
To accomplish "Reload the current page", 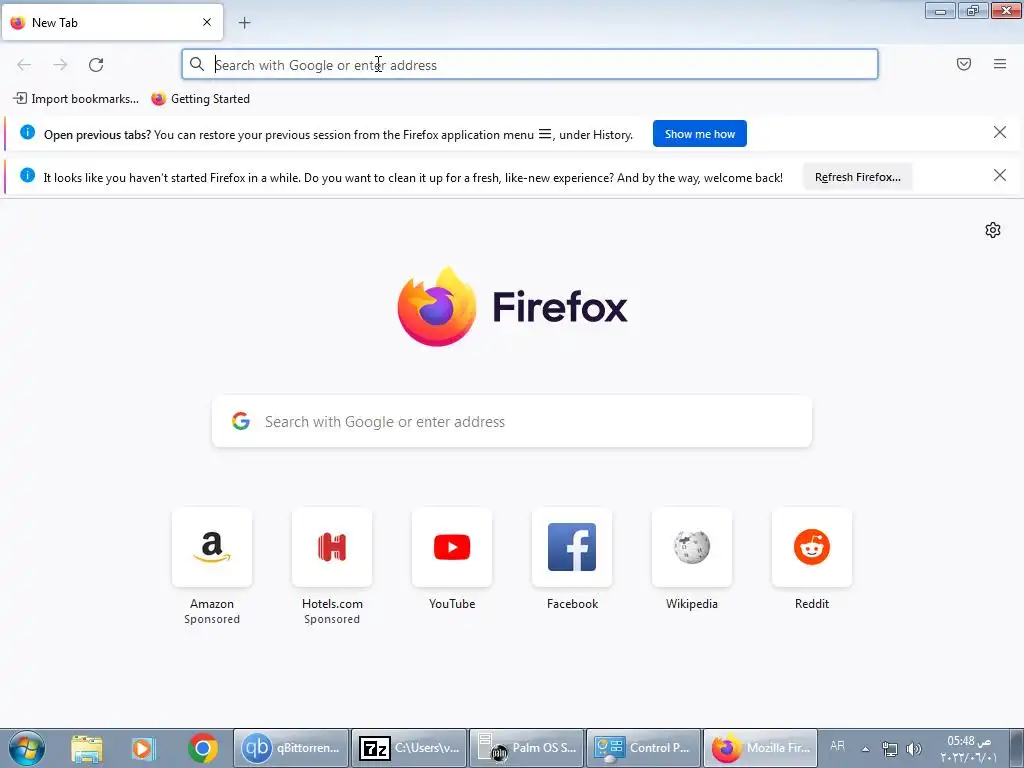I will point(96,65).
